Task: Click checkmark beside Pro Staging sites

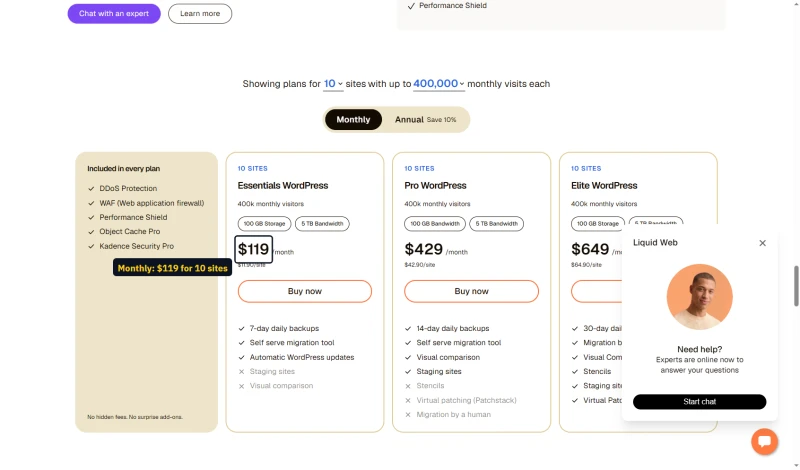Action: coord(408,372)
